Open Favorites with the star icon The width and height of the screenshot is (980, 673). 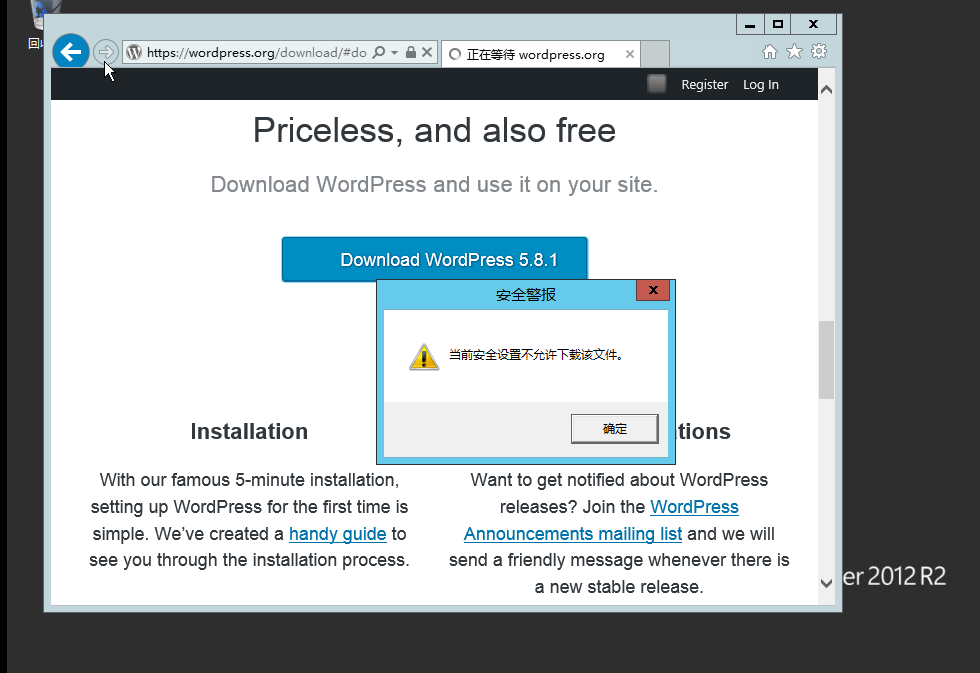click(x=794, y=49)
